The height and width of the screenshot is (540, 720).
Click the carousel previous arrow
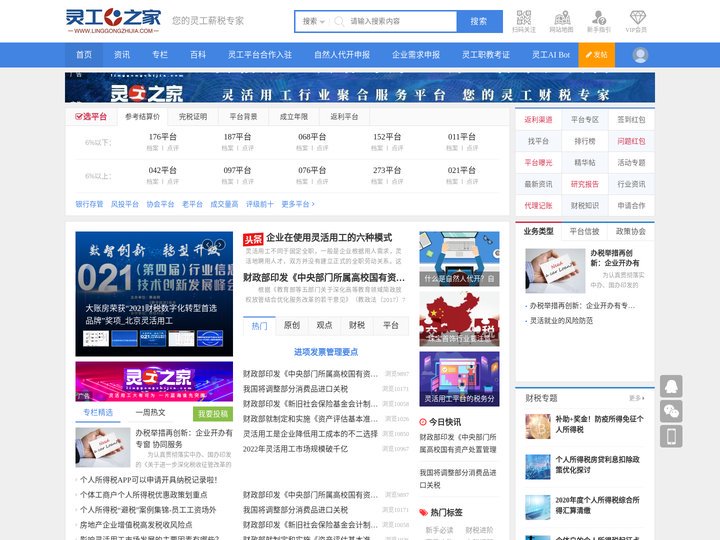pyautogui.click(x=208, y=244)
